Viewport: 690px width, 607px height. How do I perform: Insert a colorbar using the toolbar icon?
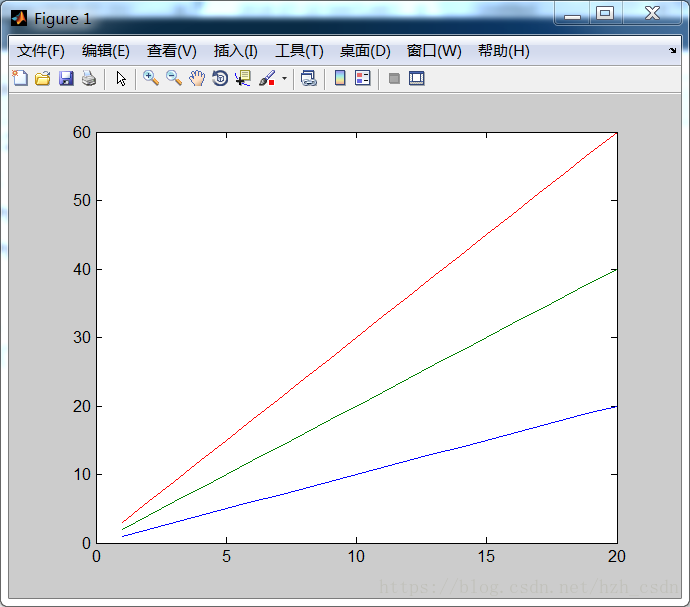tap(340, 78)
